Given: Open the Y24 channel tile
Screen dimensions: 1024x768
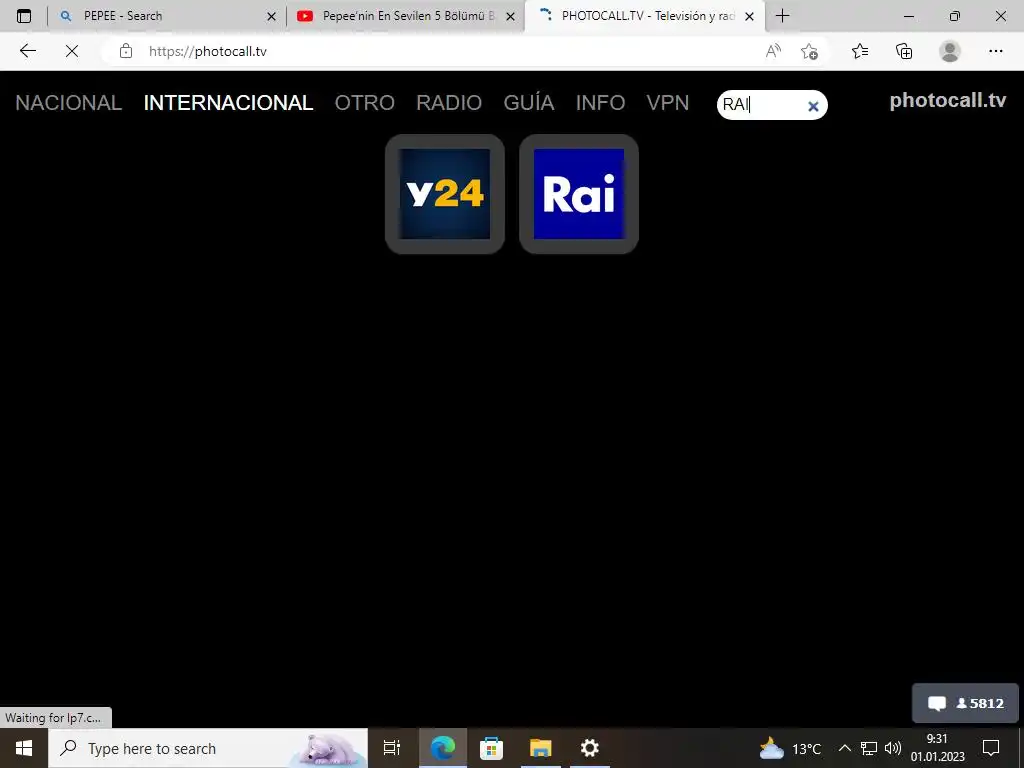Looking at the screenshot, I should pos(445,194).
